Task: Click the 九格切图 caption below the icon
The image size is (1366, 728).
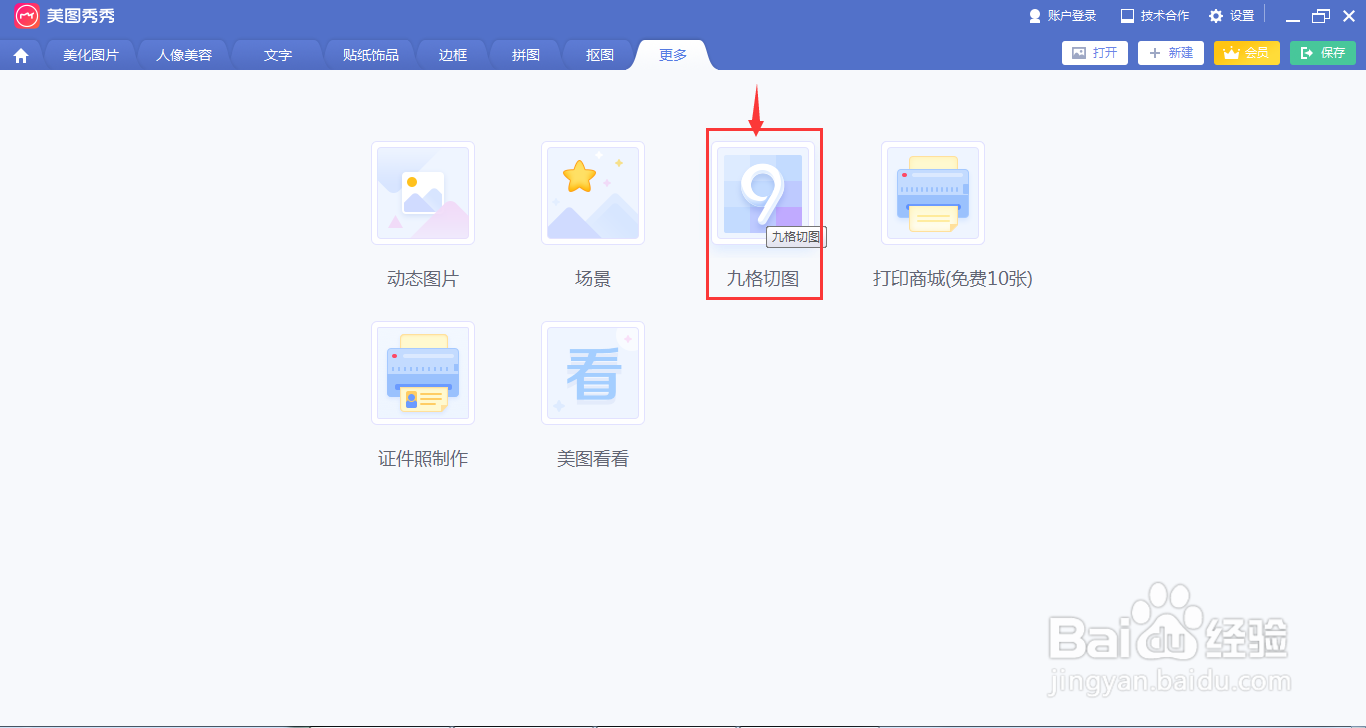Action: (x=763, y=279)
